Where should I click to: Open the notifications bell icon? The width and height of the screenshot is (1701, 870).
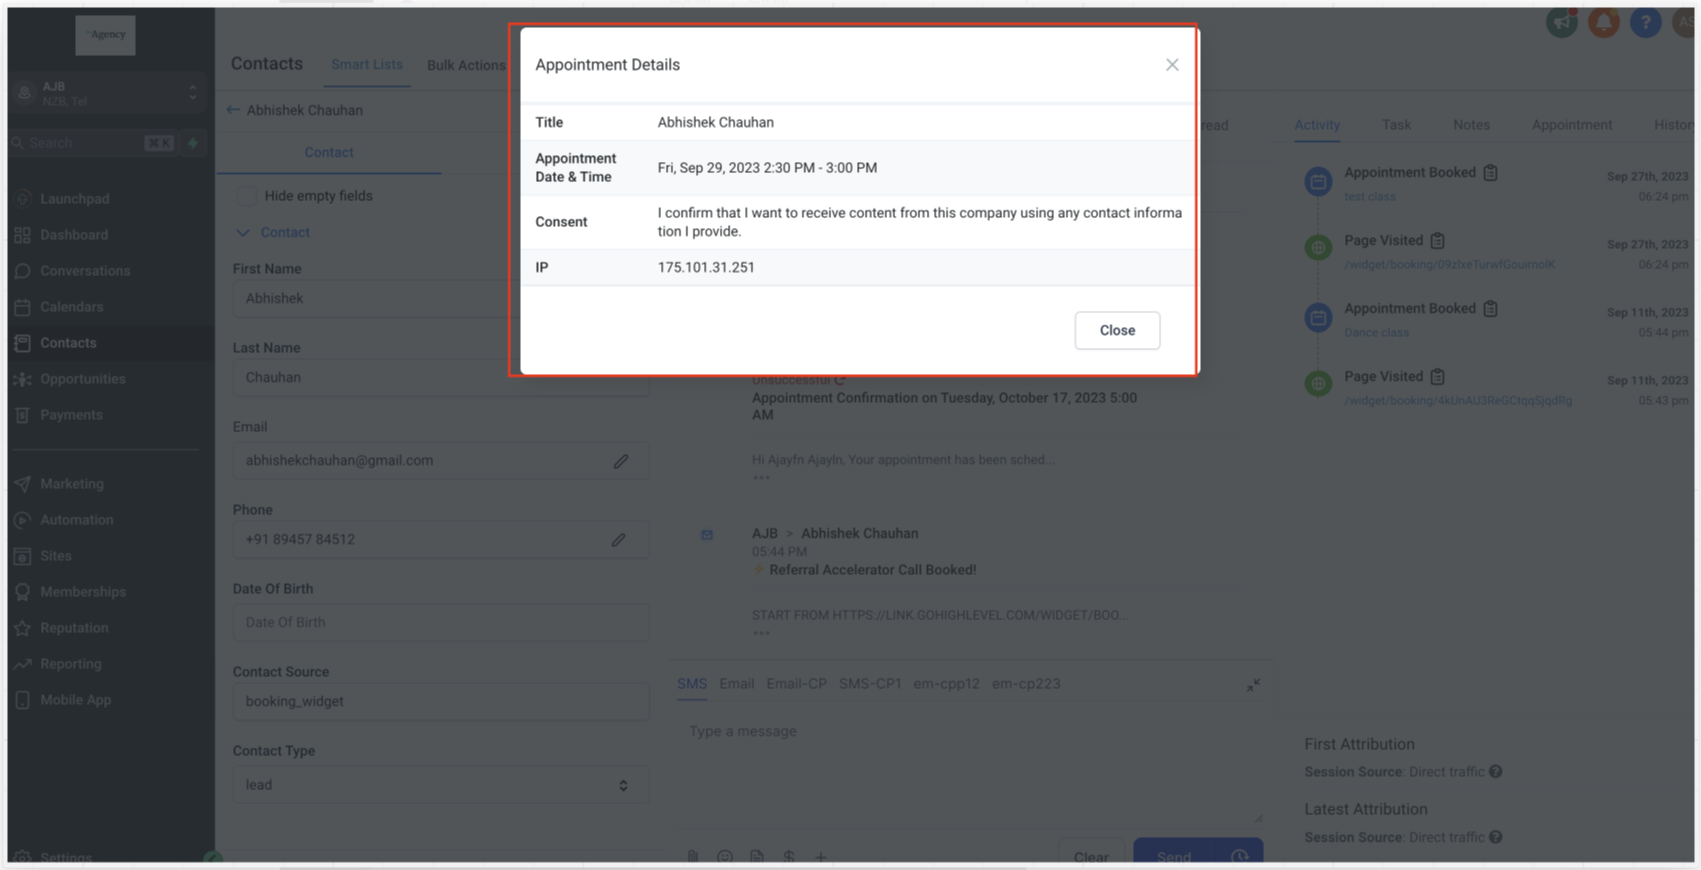click(x=1603, y=22)
